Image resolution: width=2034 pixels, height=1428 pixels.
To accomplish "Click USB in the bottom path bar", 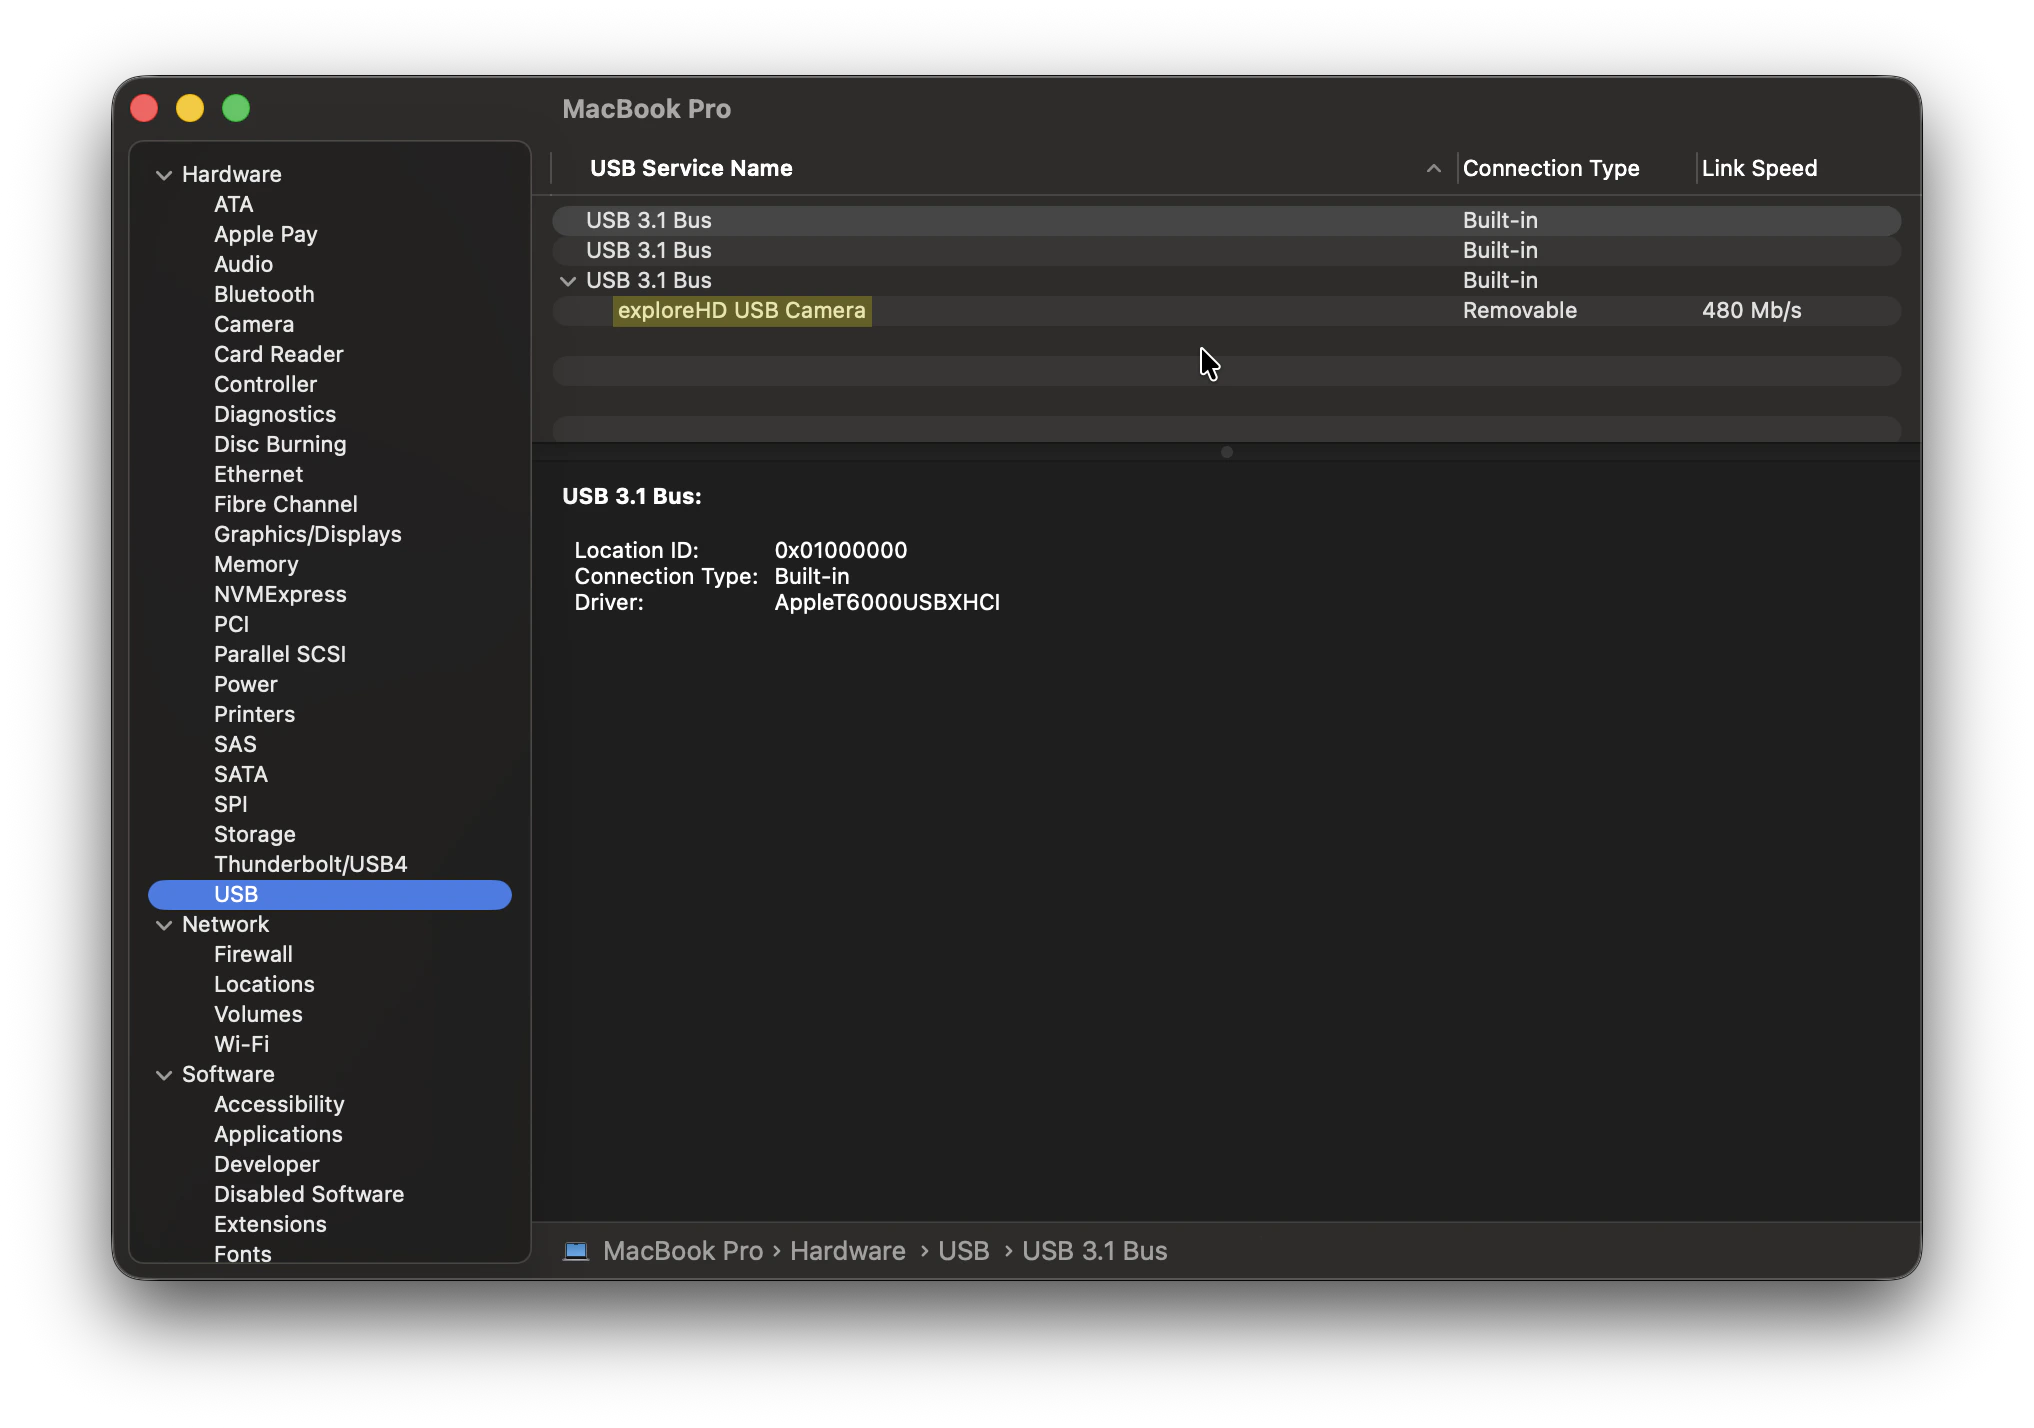I will 963,1251.
